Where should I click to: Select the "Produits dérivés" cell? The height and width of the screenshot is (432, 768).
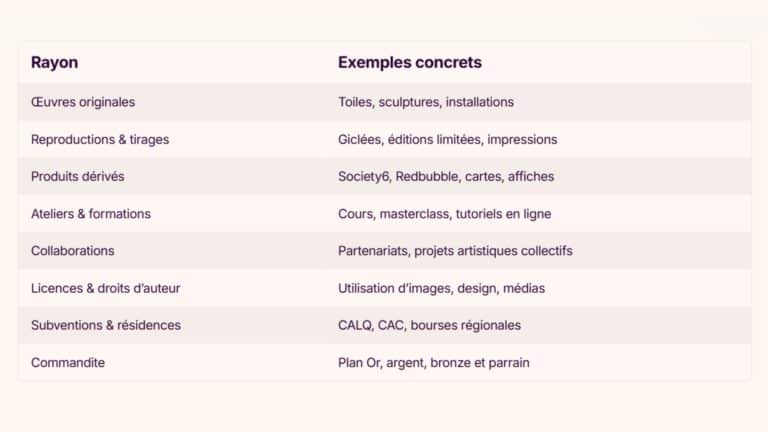pyautogui.click(x=78, y=176)
